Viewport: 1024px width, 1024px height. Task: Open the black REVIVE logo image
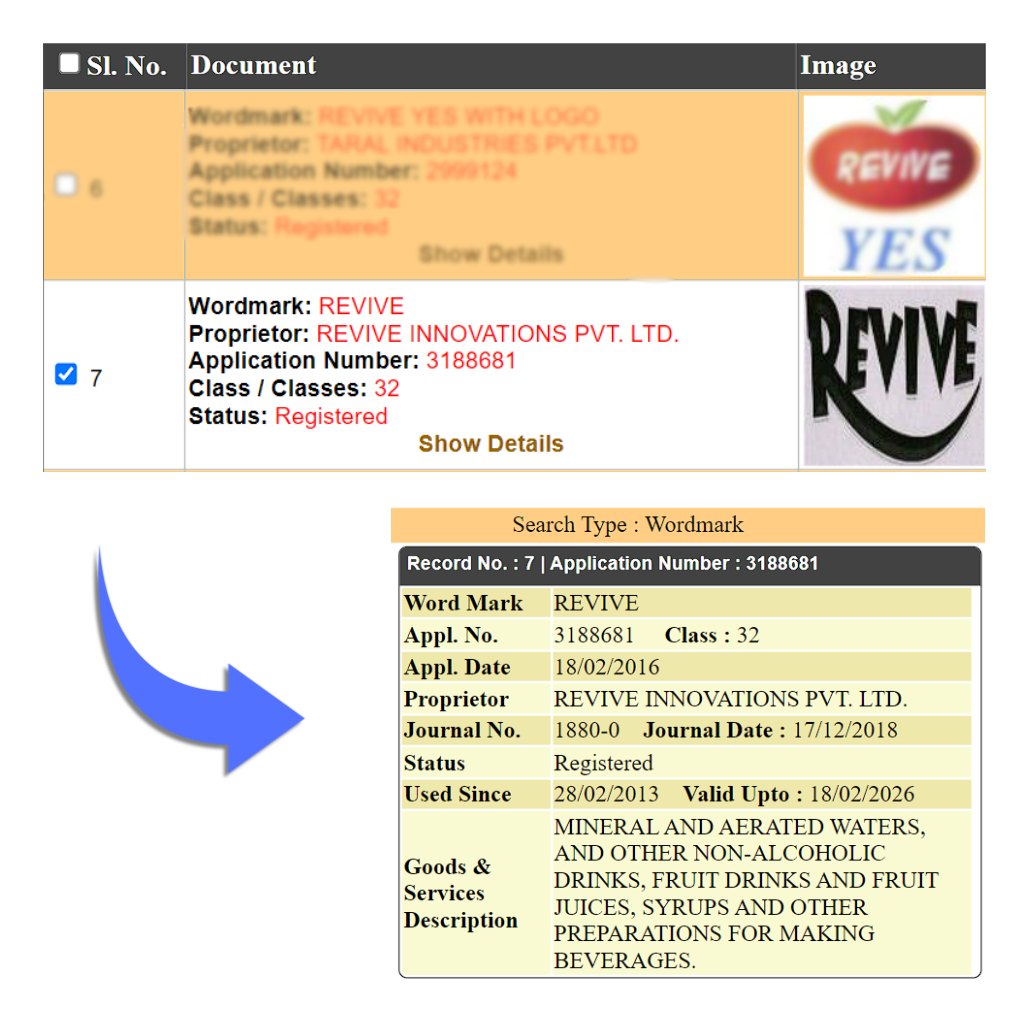(893, 376)
